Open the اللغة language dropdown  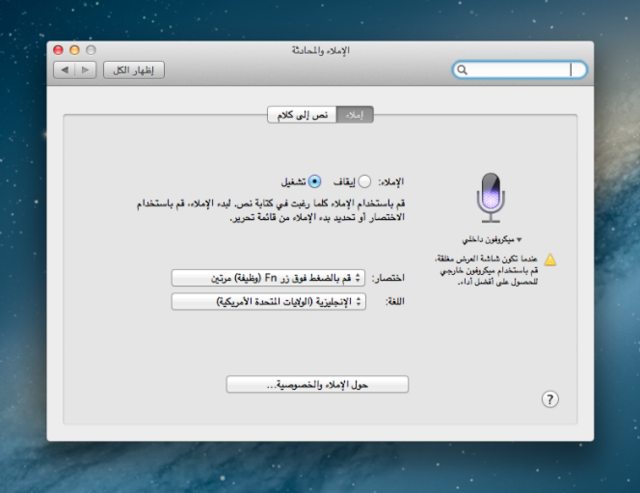pos(268,301)
